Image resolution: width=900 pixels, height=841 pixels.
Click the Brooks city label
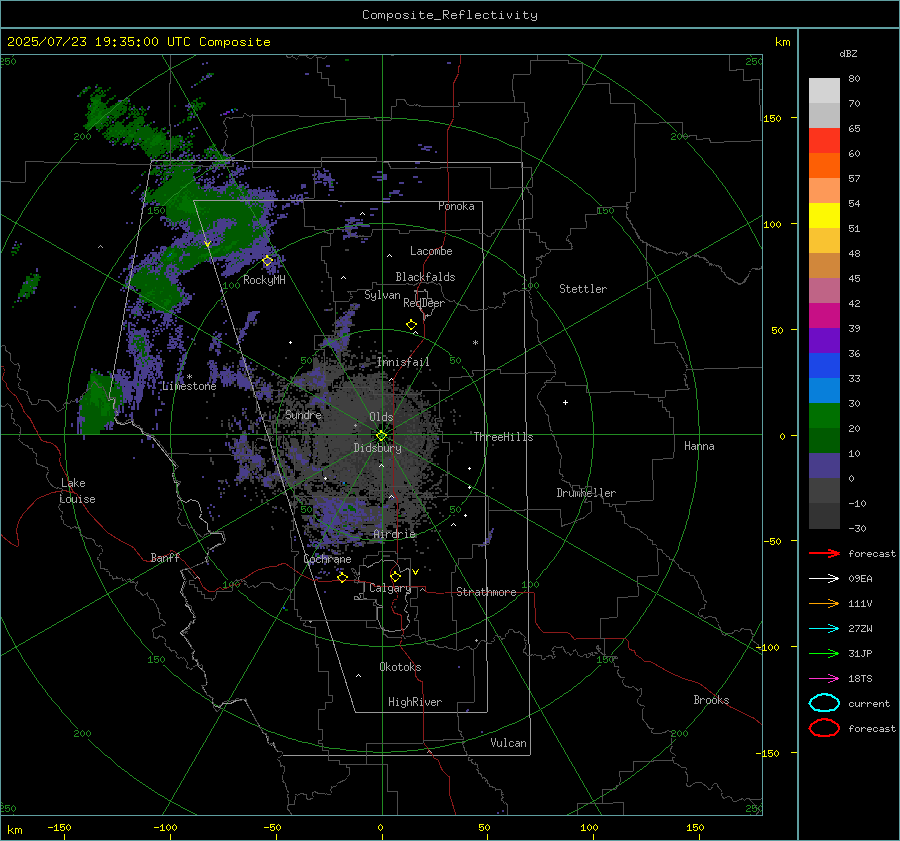coord(711,700)
